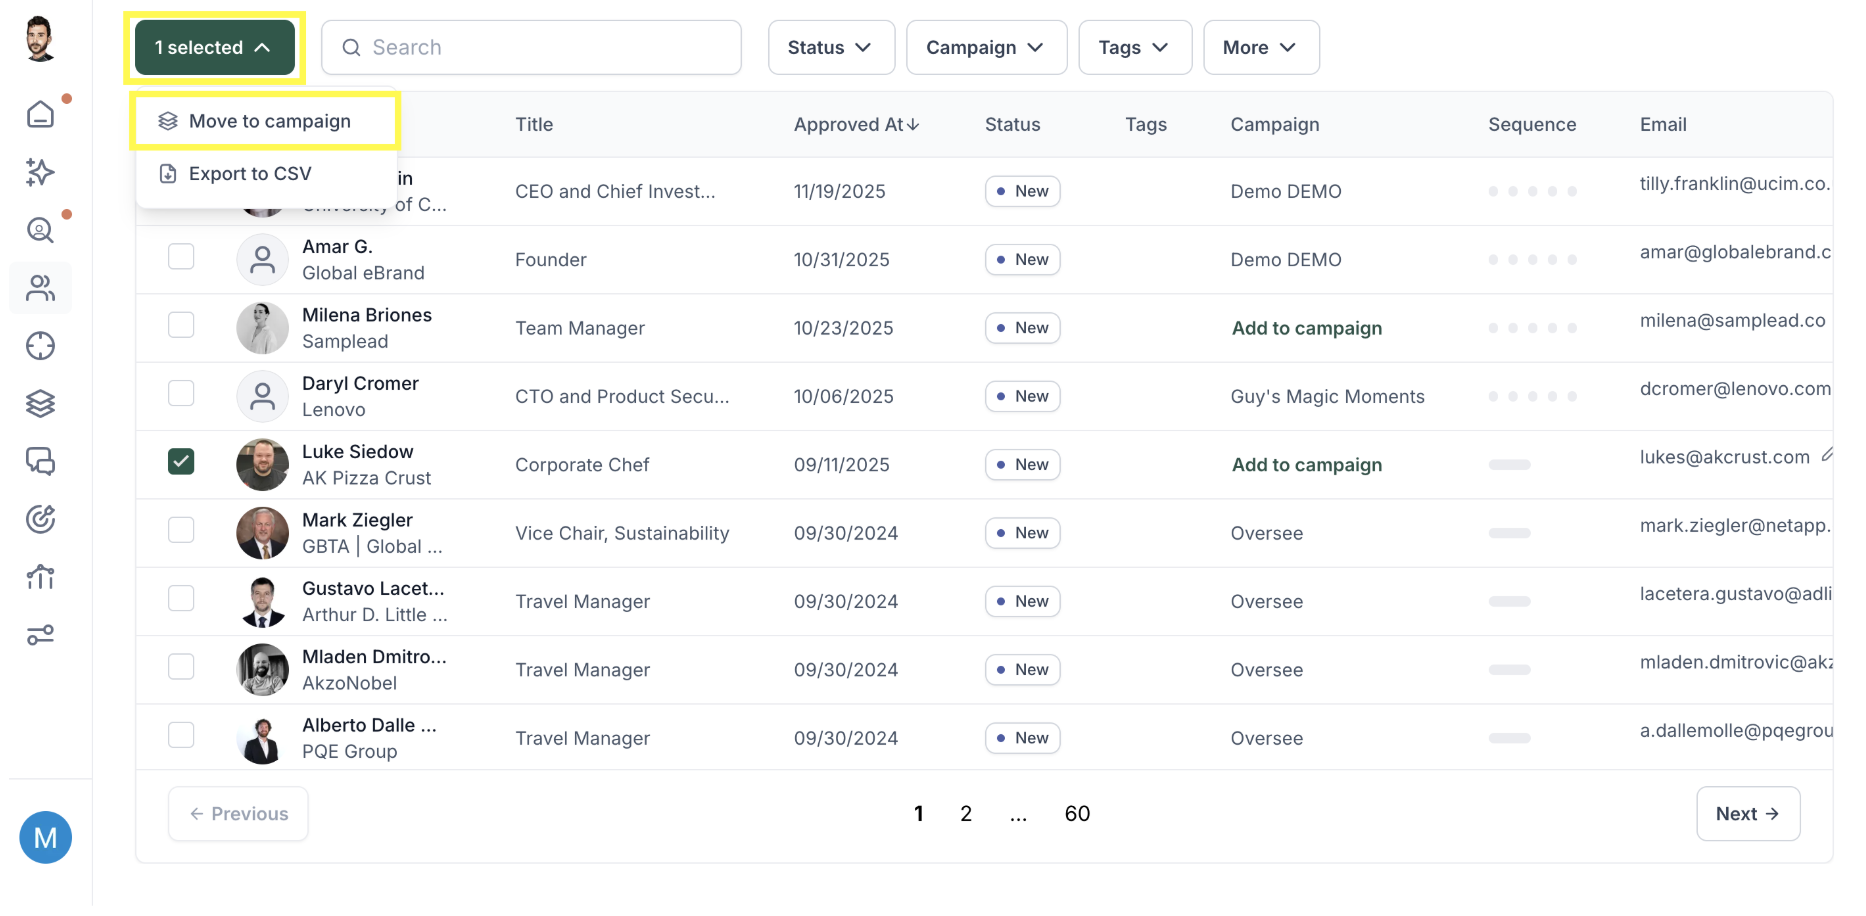Open the home icon in sidebar

point(40,114)
